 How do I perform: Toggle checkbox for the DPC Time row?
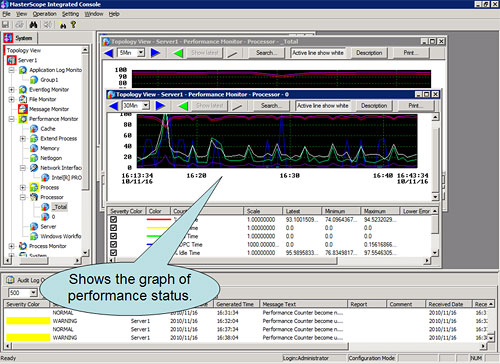pos(113,244)
